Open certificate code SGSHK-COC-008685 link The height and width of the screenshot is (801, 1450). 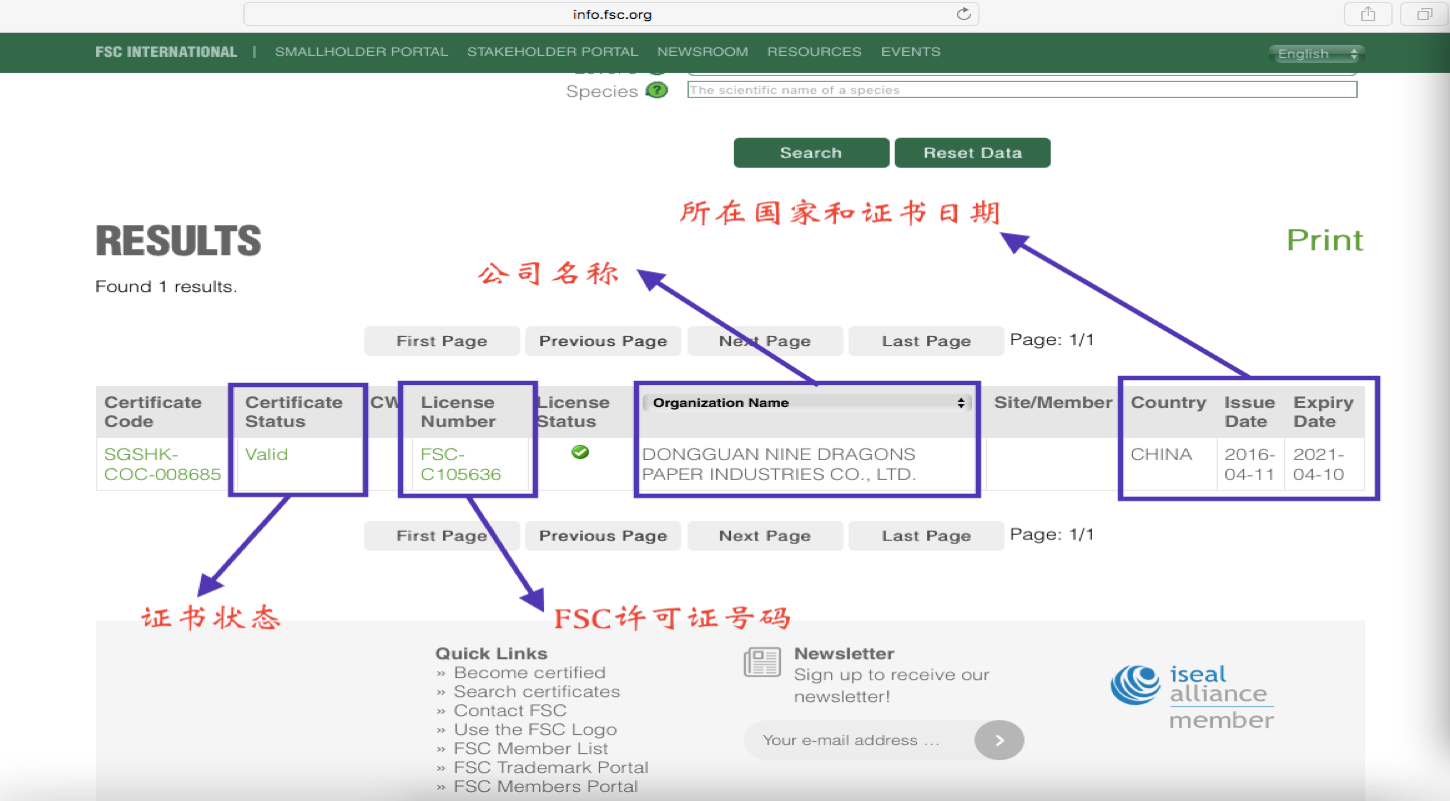coord(163,464)
